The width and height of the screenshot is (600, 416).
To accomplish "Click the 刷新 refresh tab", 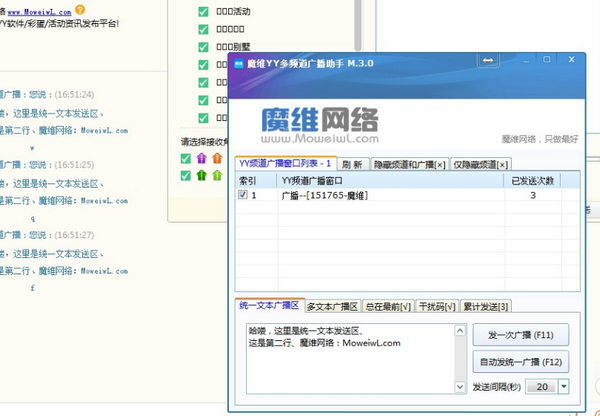I will tap(351, 164).
